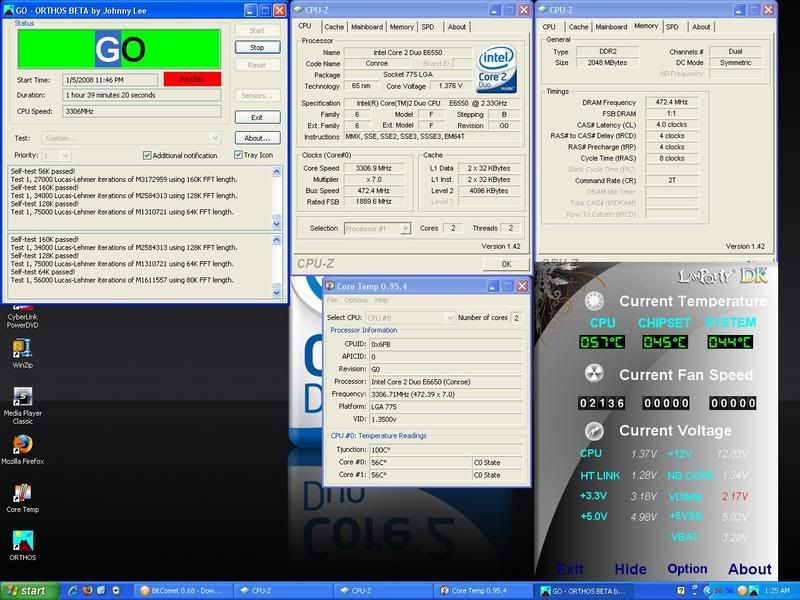This screenshot has width=800, height=600.
Task: Open the WinZip desktop icon
Action: (22, 354)
